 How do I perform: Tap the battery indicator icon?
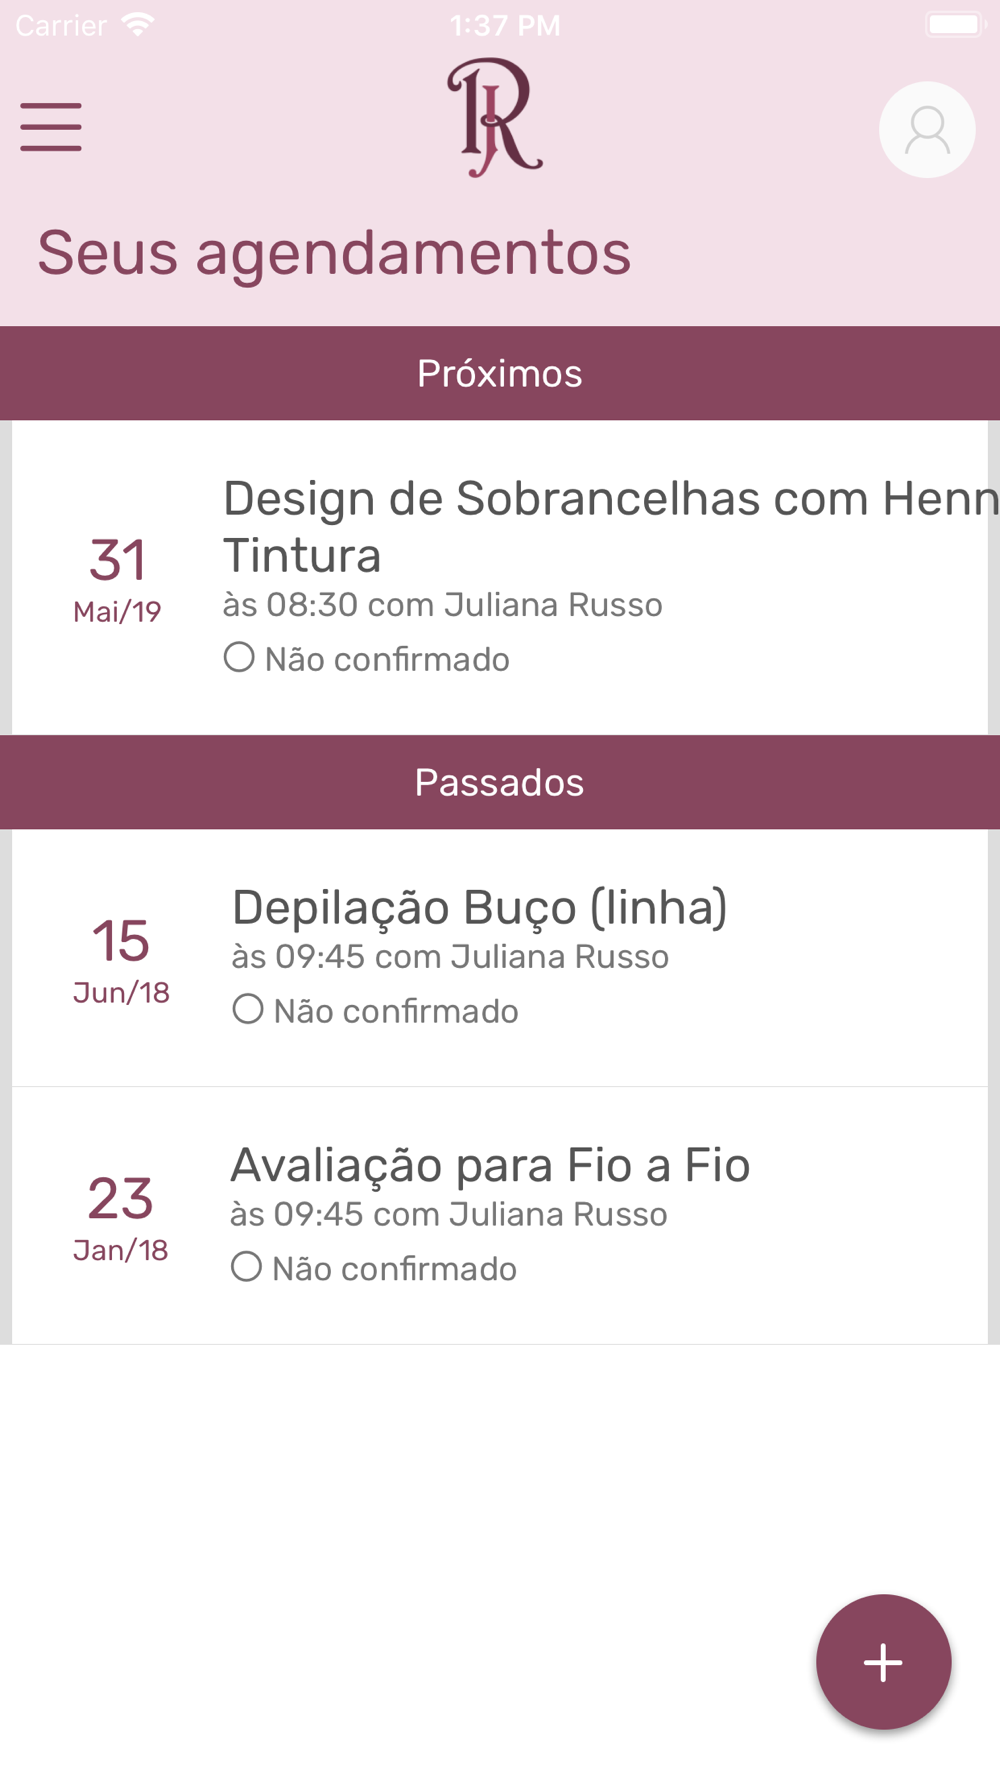pos(956,24)
